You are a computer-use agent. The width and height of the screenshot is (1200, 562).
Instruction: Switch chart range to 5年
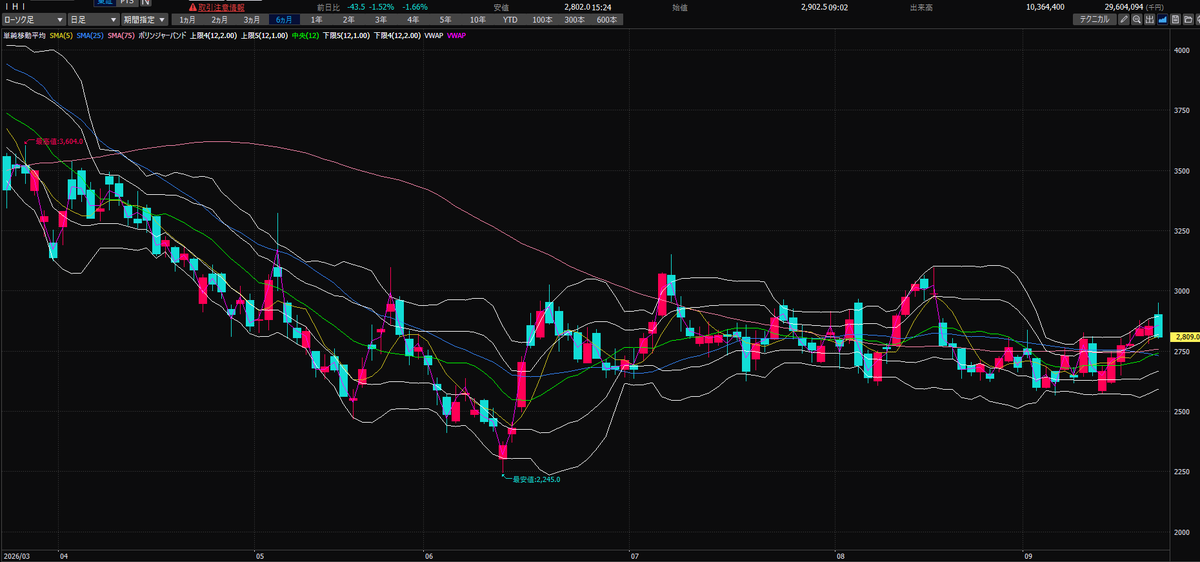[x=445, y=19]
